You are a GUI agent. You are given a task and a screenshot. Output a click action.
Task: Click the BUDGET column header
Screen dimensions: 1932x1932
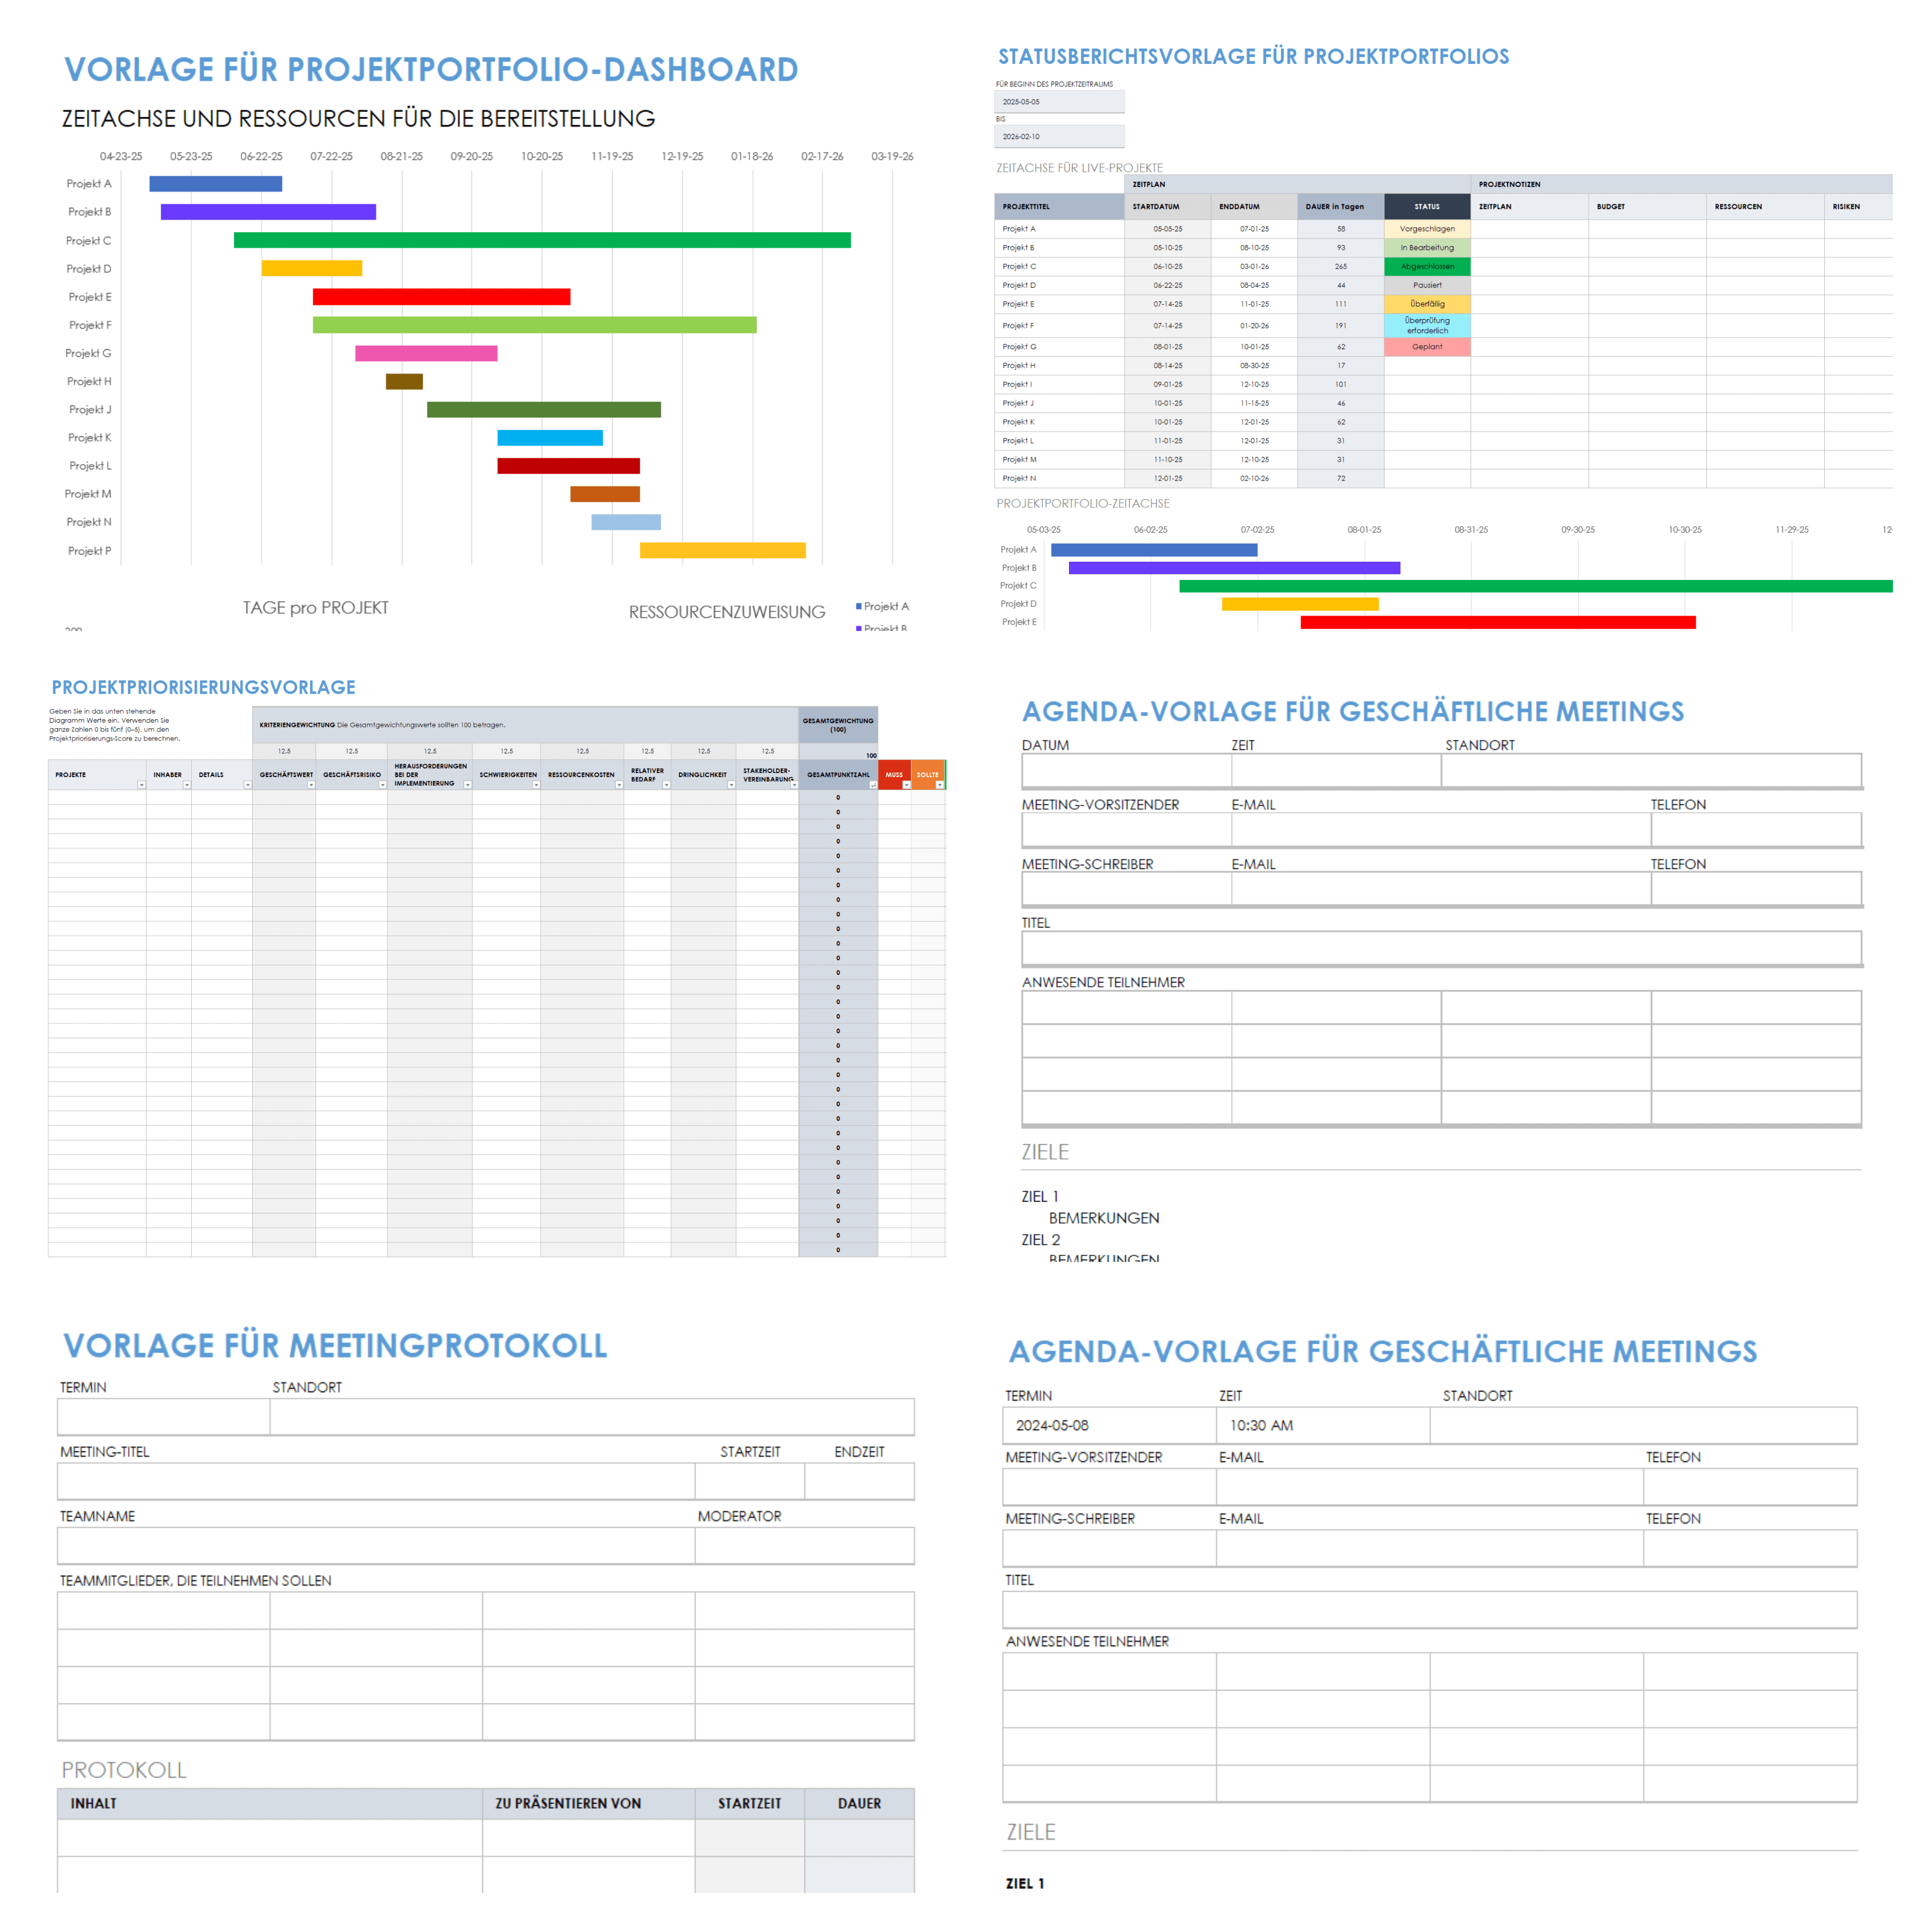tap(1647, 207)
